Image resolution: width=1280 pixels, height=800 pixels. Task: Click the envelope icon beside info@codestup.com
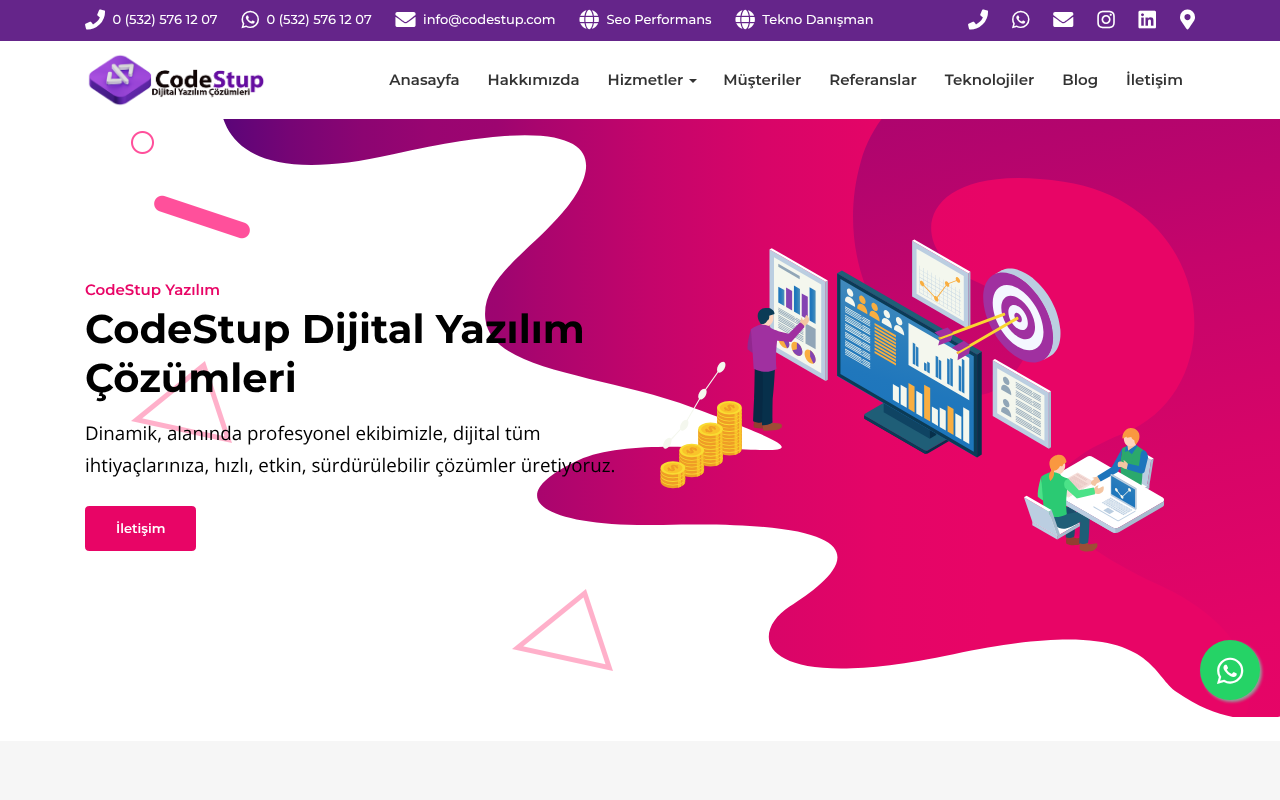click(x=405, y=20)
